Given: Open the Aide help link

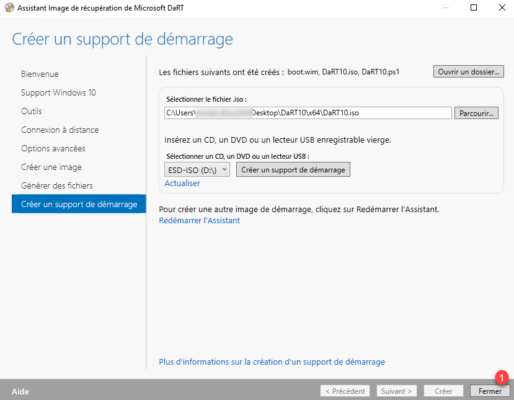Looking at the screenshot, I should point(20,392).
